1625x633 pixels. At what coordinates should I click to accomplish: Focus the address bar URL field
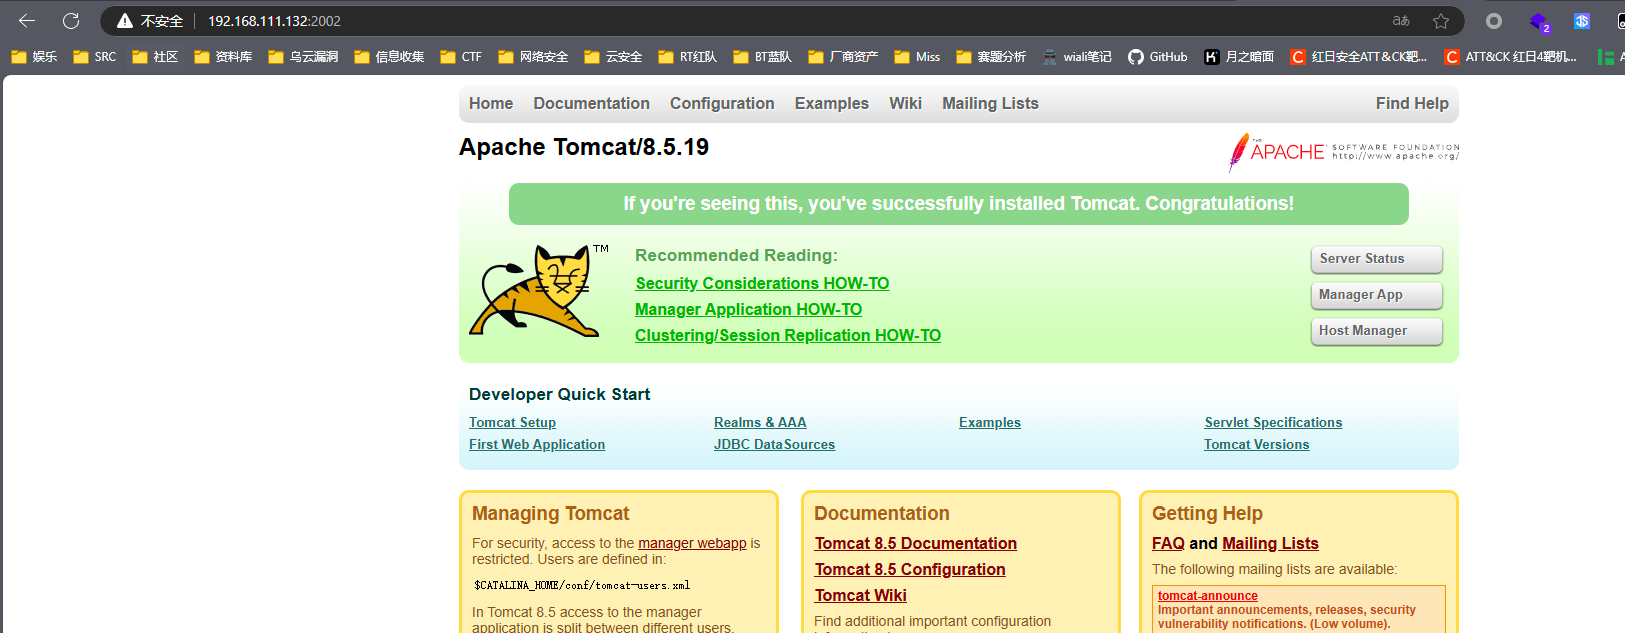(x=700, y=21)
